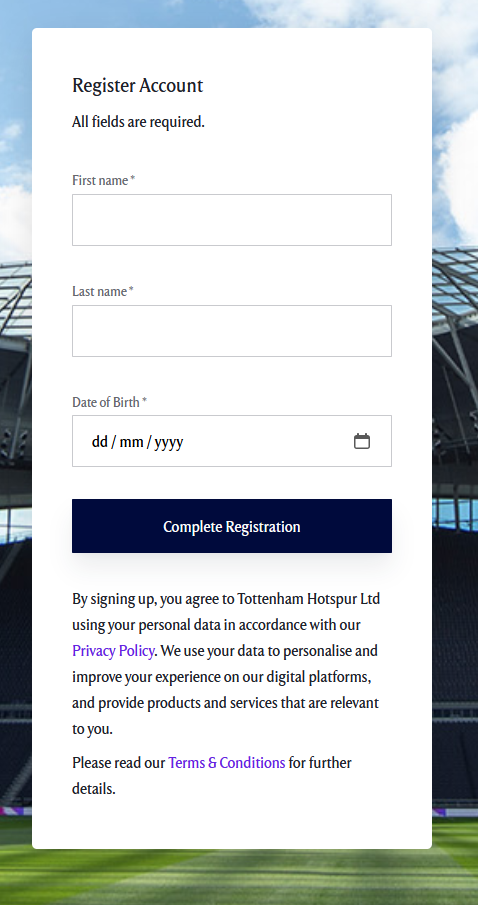Screen dimensions: 478x905
Task: Click the Please read our text
Action: [x=118, y=763]
